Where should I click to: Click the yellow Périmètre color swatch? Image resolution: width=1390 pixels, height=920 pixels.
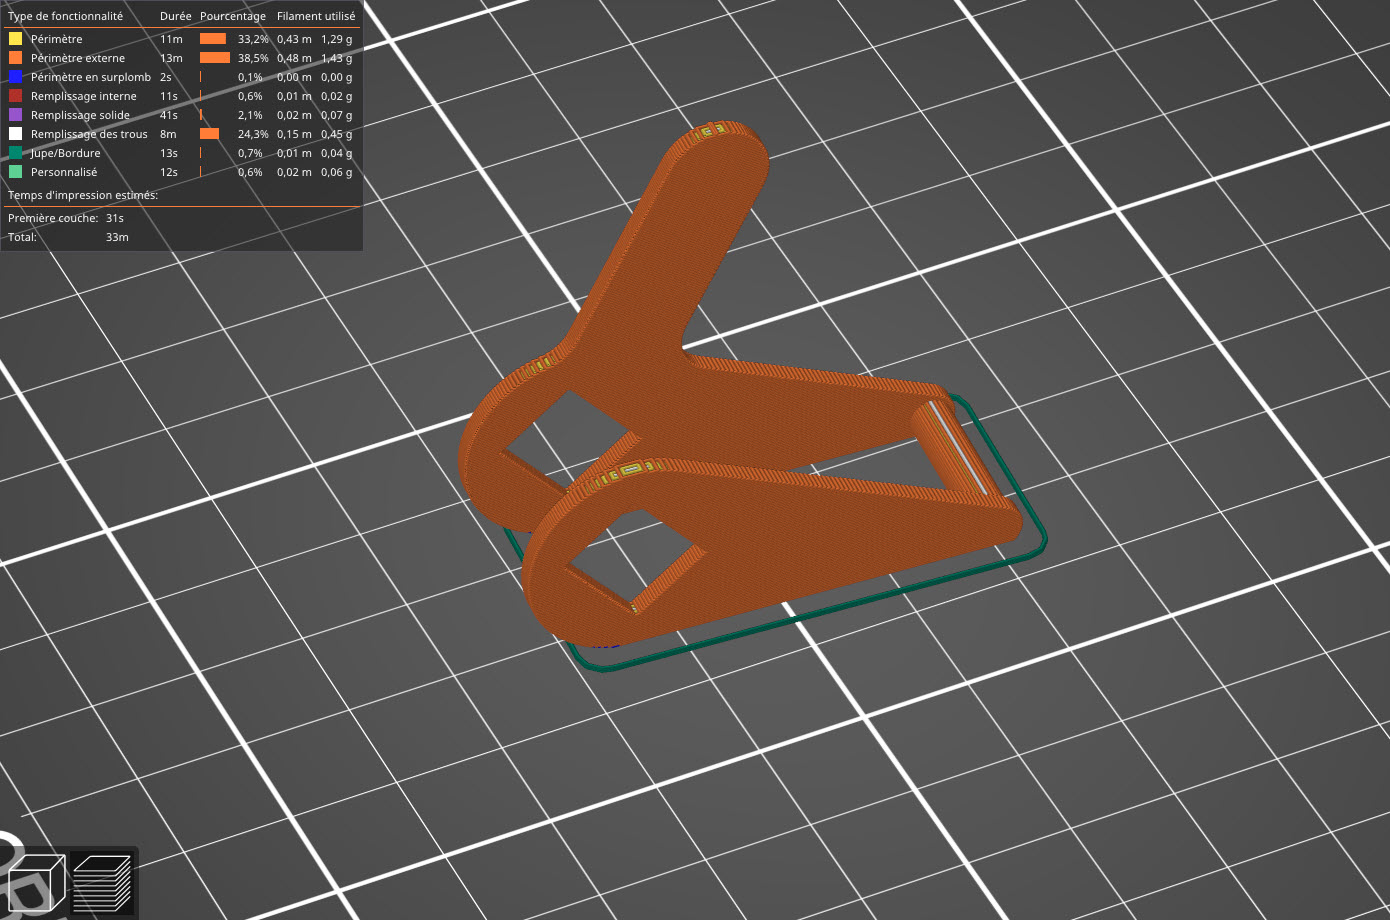coord(15,39)
